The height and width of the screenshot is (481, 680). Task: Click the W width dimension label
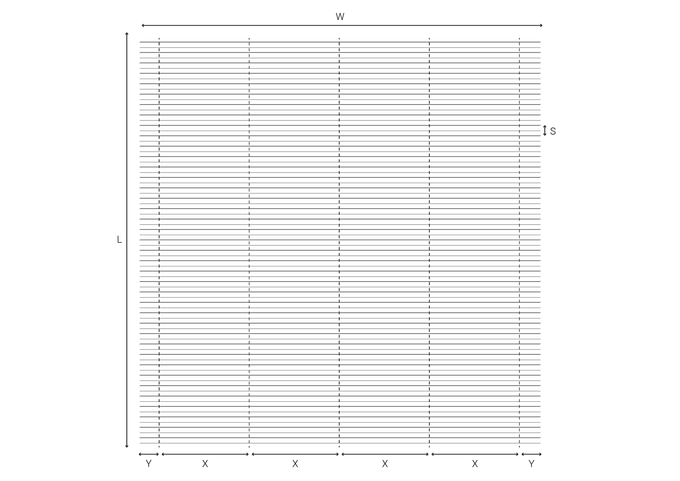point(340,16)
